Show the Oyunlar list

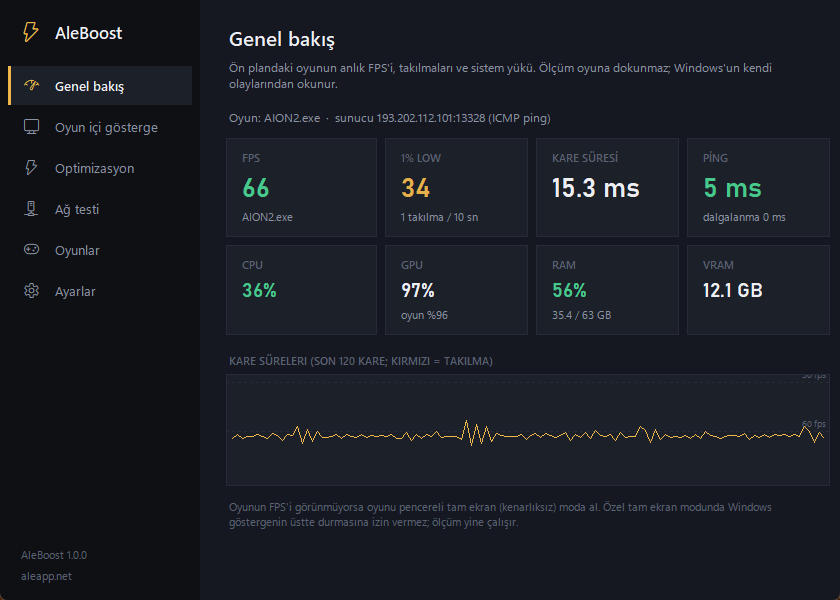pos(100,250)
